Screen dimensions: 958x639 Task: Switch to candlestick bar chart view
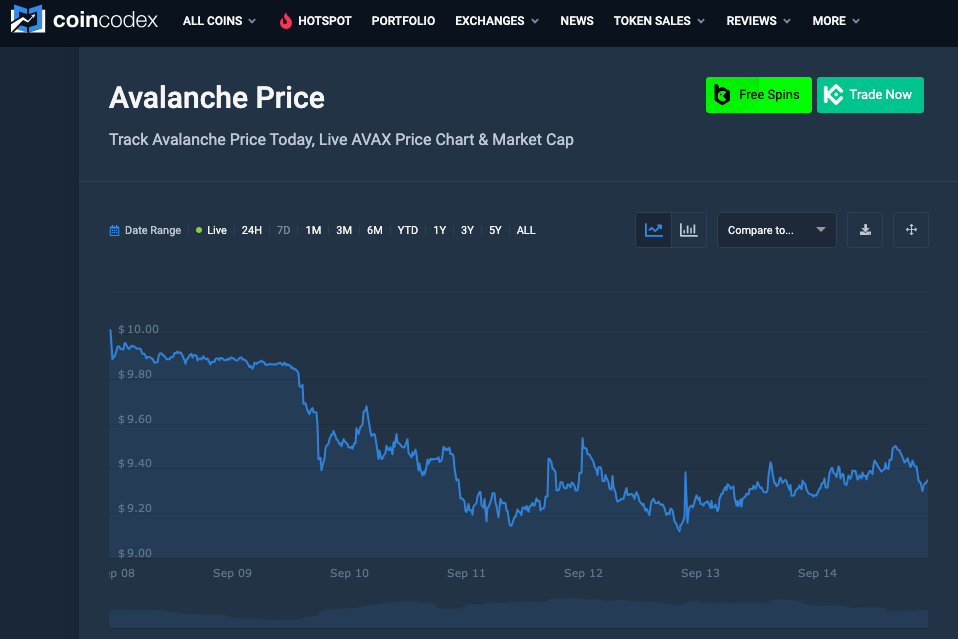click(x=689, y=230)
